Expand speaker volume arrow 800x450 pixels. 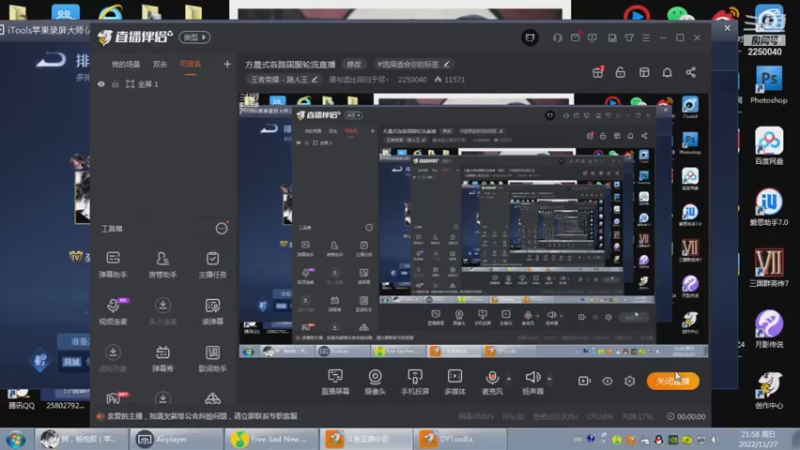pyautogui.click(x=549, y=379)
